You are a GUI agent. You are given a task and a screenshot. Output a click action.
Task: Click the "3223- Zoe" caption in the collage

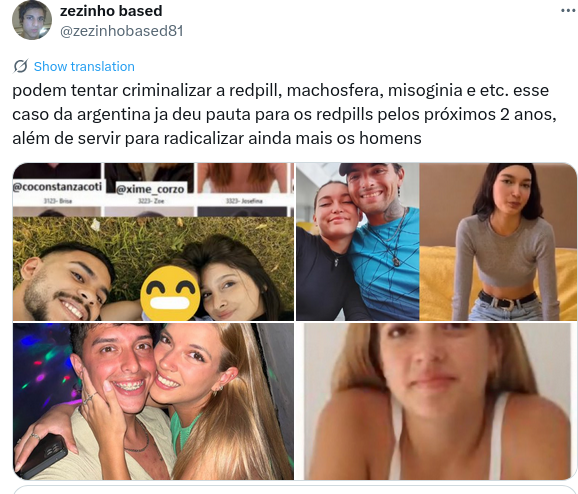coord(151,201)
